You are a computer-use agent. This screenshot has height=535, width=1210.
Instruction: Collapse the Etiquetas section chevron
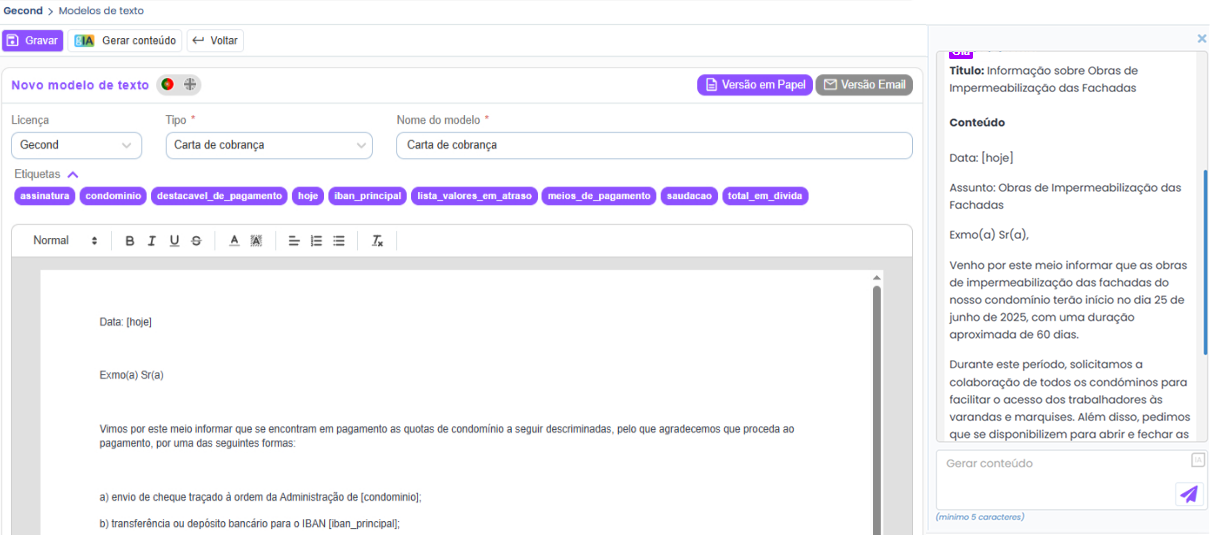tap(73, 175)
